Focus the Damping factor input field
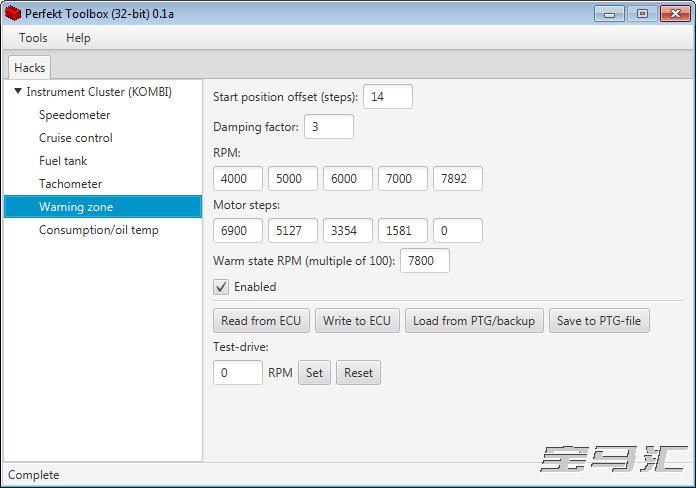Image resolution: width=696 pixels, height=488 pixels. click(x=328, y=127)
